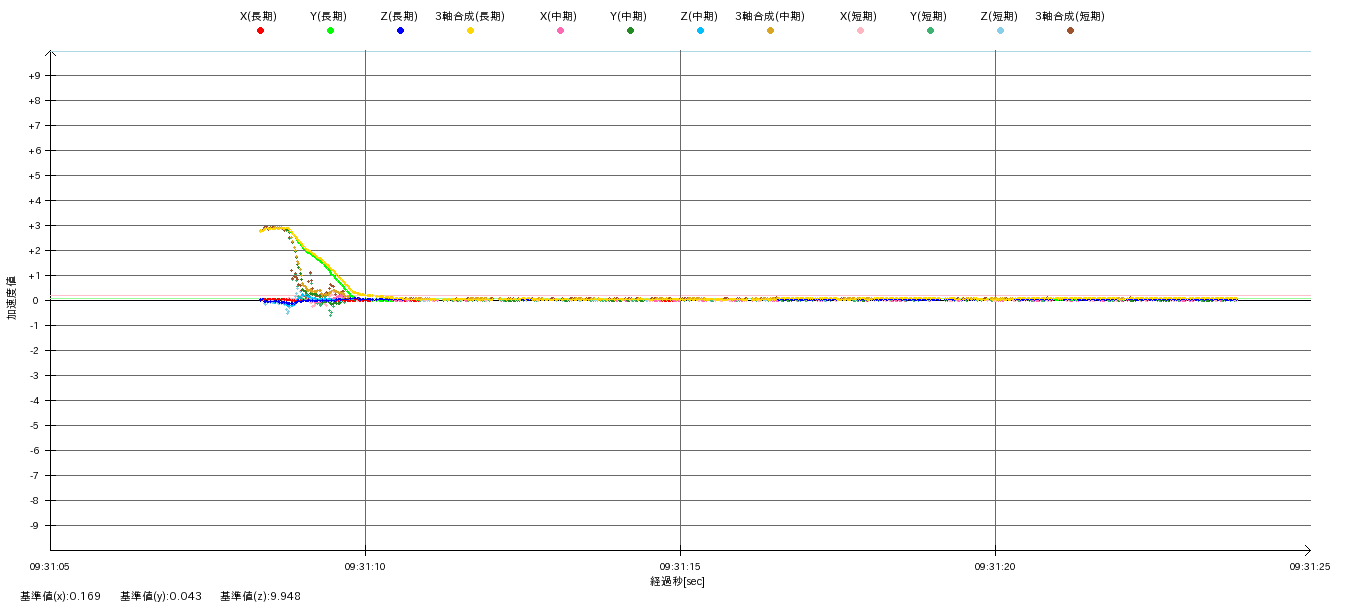Click the yellow 3軸合成(長期) legend marker
Viewport: 1350px width, 610px height.
tap(470, 31)
